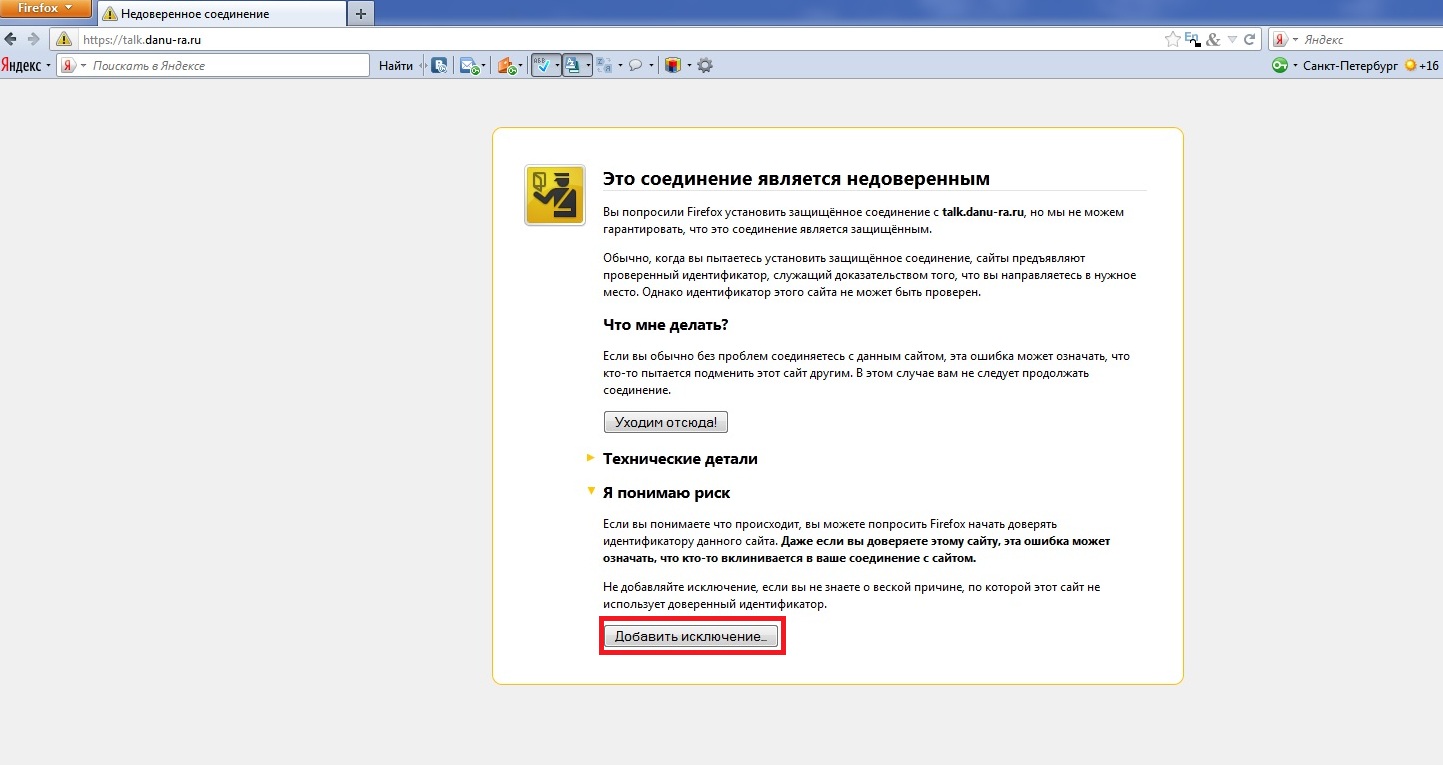
Task: Toggle the page translation A icon
Action: [573, 65]
